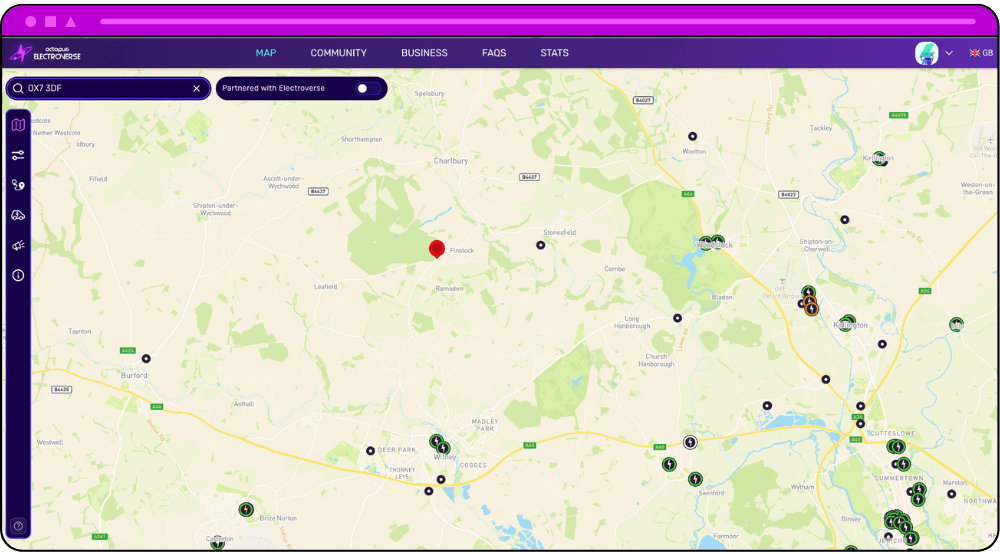Image resolution: width=1000 pixels, height=554 pixels.
Task: Open the megaphone announcements icon
Action: tap(18, 245)
